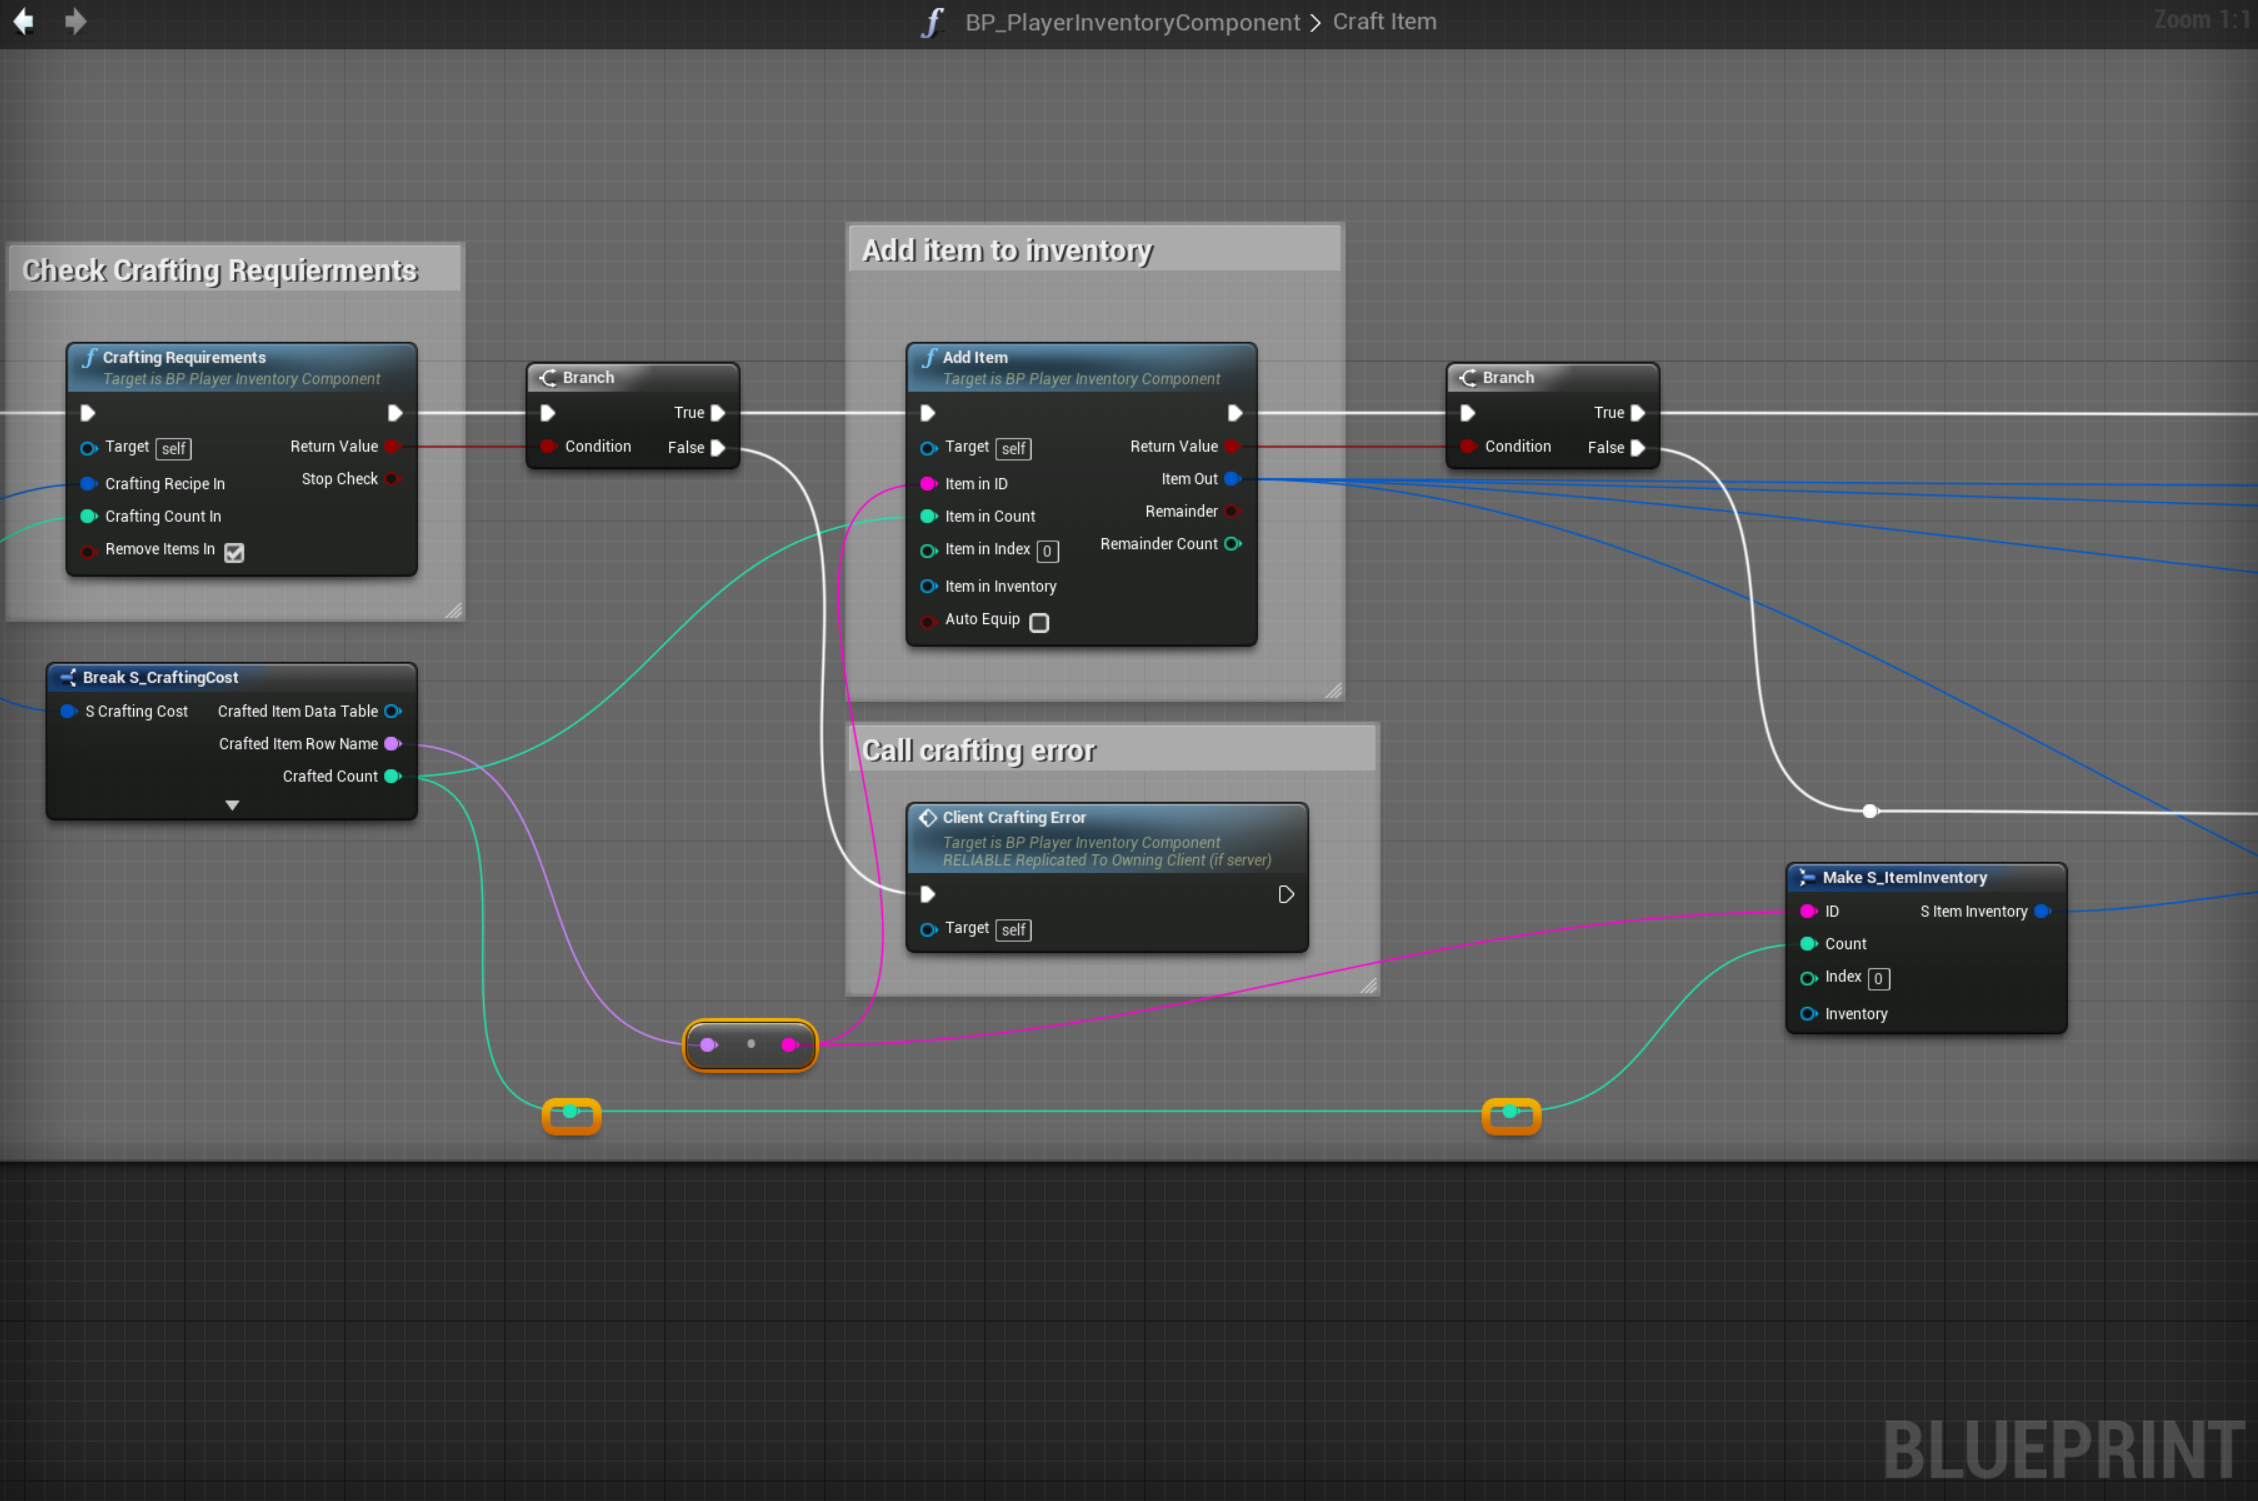Click the pink ID pin on Make S_ItemInventory

[1808, 911]
